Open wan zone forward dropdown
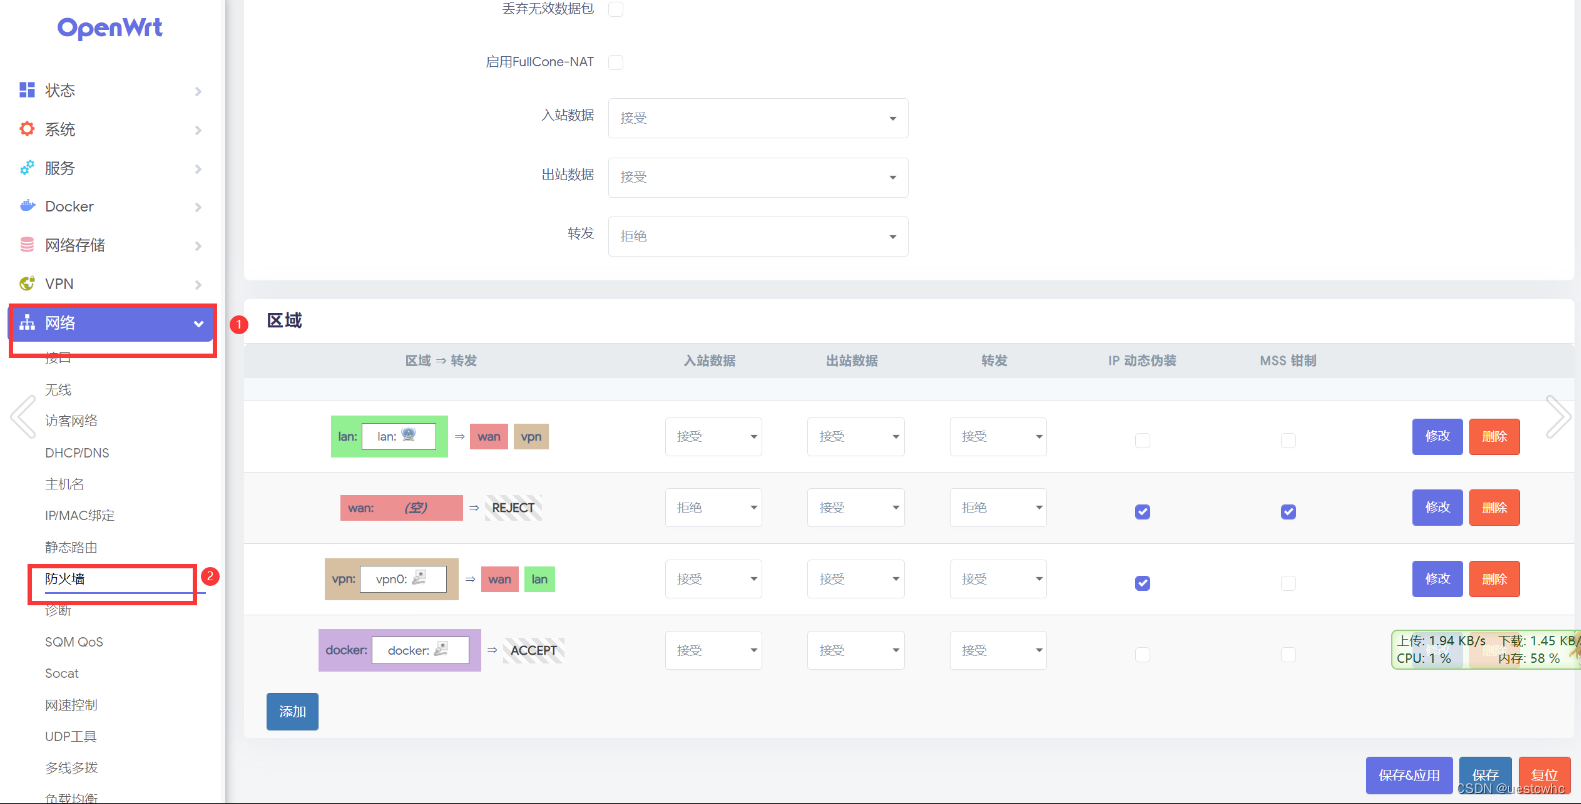1581x804 pixels. tap(998, 507)
